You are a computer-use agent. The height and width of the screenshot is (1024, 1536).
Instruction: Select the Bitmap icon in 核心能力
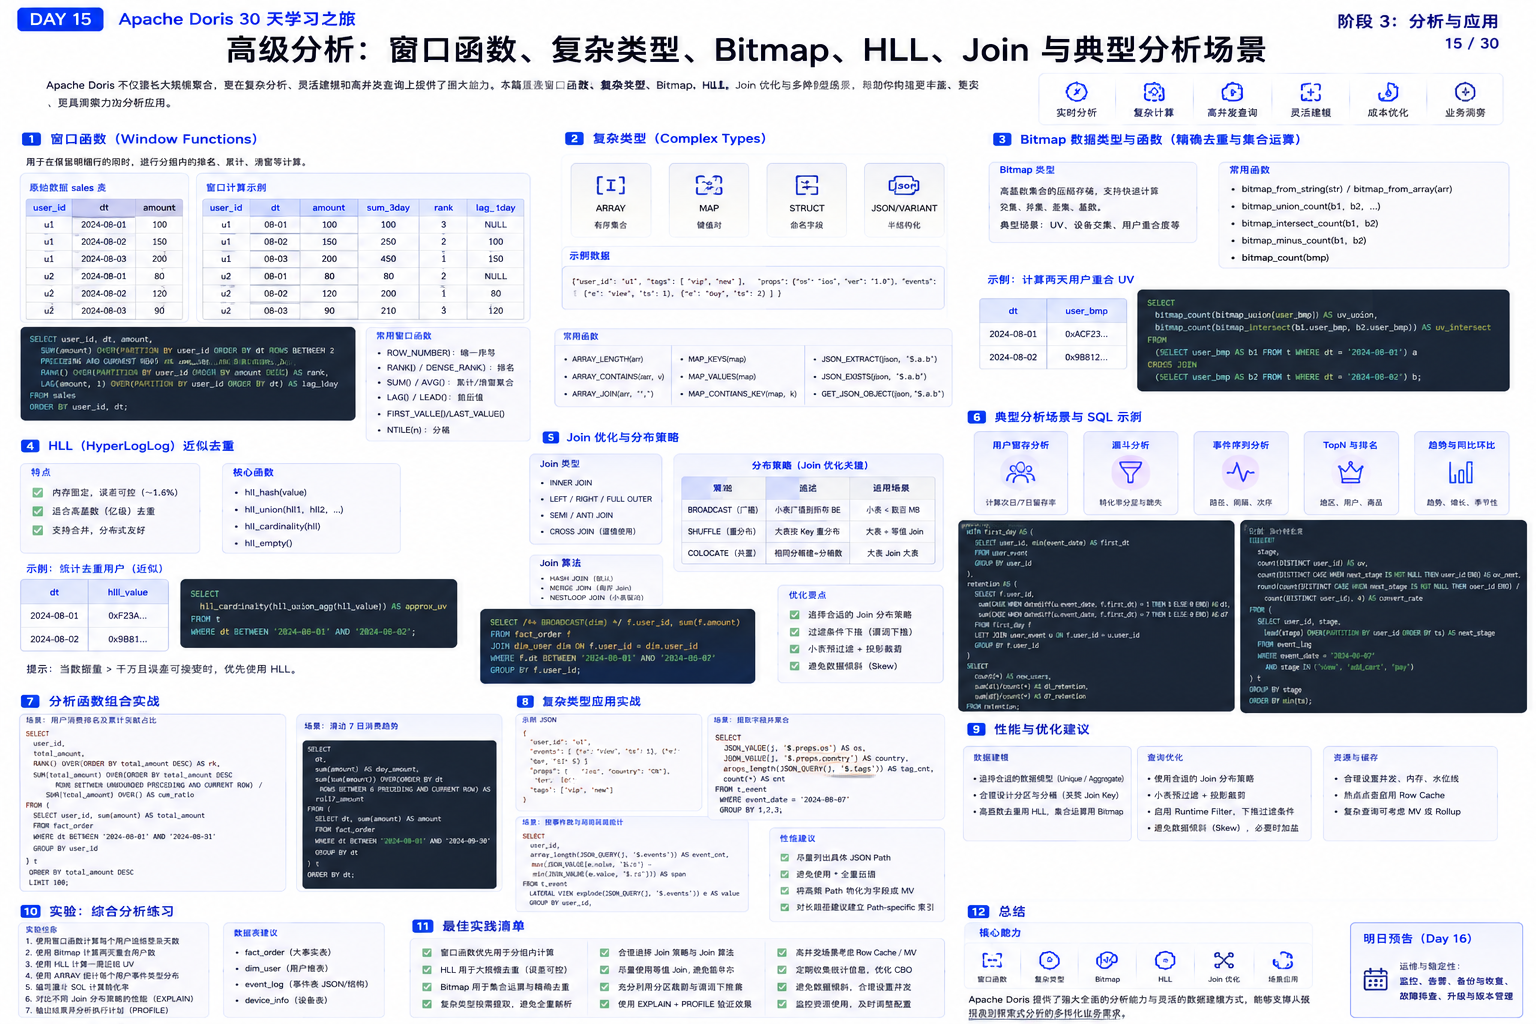1107,961
